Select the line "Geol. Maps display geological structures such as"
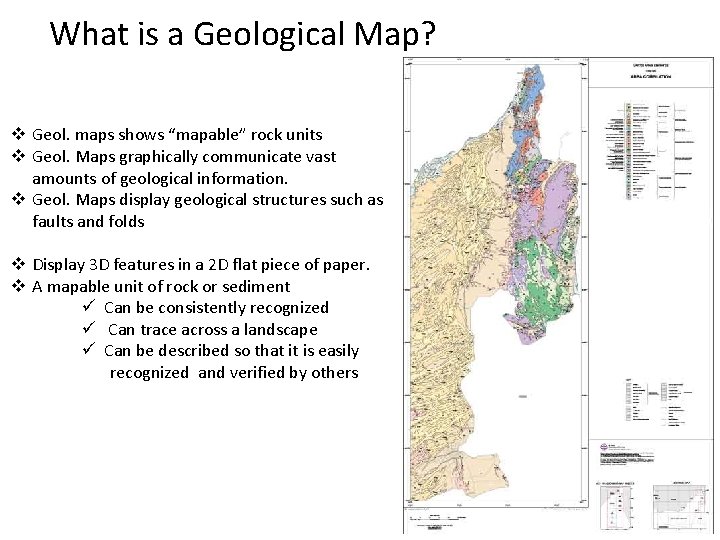This screenshot has height=540, width=720. pyautogui.click(x=208, y=200)
